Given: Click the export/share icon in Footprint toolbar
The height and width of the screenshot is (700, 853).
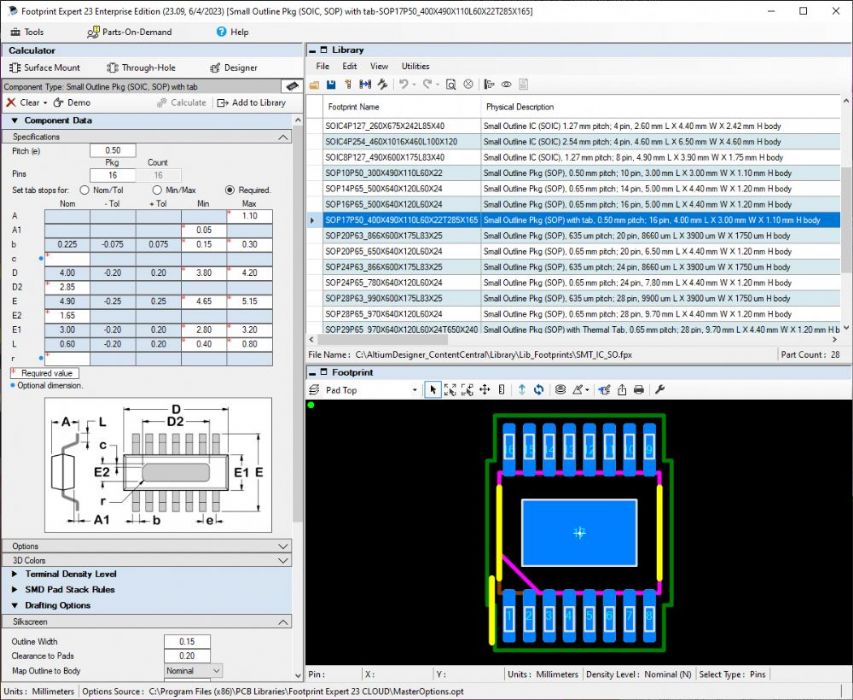Looking at the screenshot, I should point(621,389).
